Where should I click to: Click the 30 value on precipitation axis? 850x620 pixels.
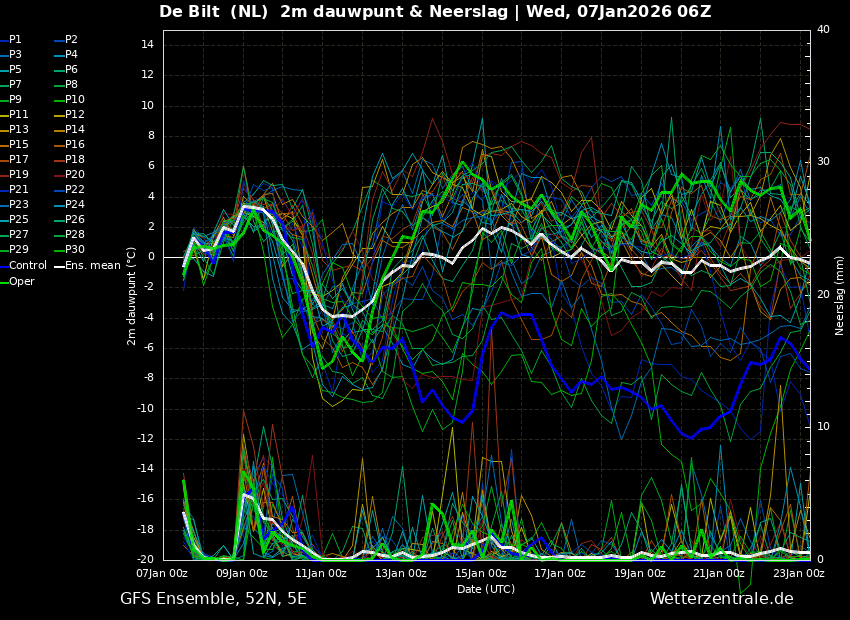click(x=823, y=162)
